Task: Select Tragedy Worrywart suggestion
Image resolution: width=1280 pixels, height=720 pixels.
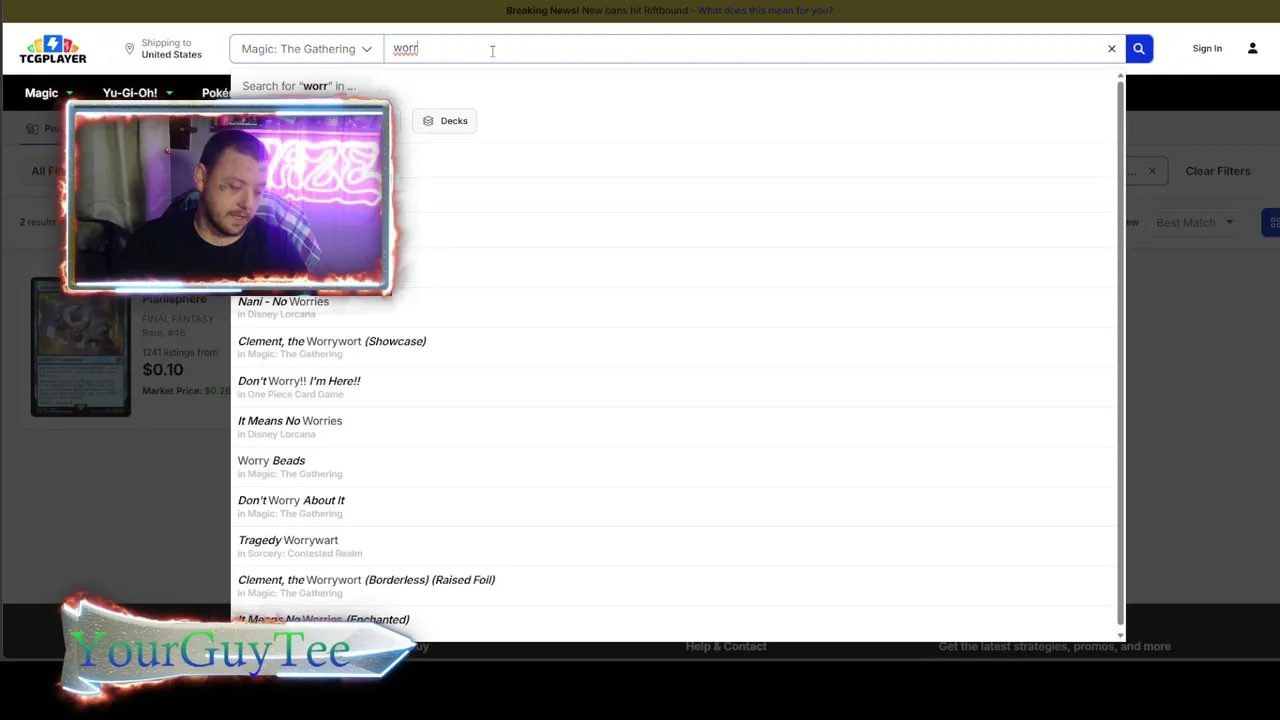Action: 673,546
